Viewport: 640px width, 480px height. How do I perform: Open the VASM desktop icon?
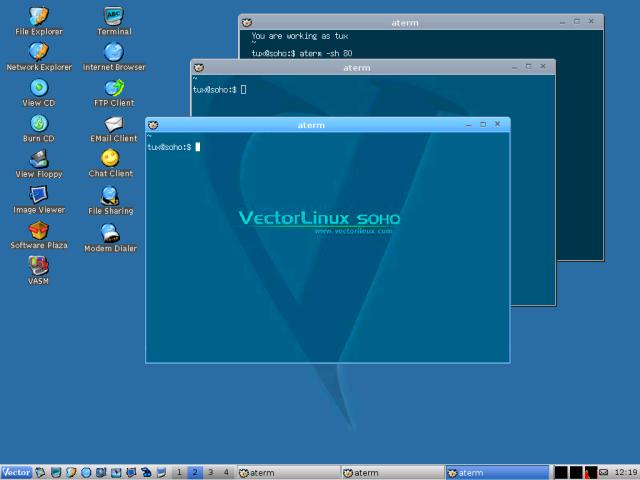coord(38,270)
